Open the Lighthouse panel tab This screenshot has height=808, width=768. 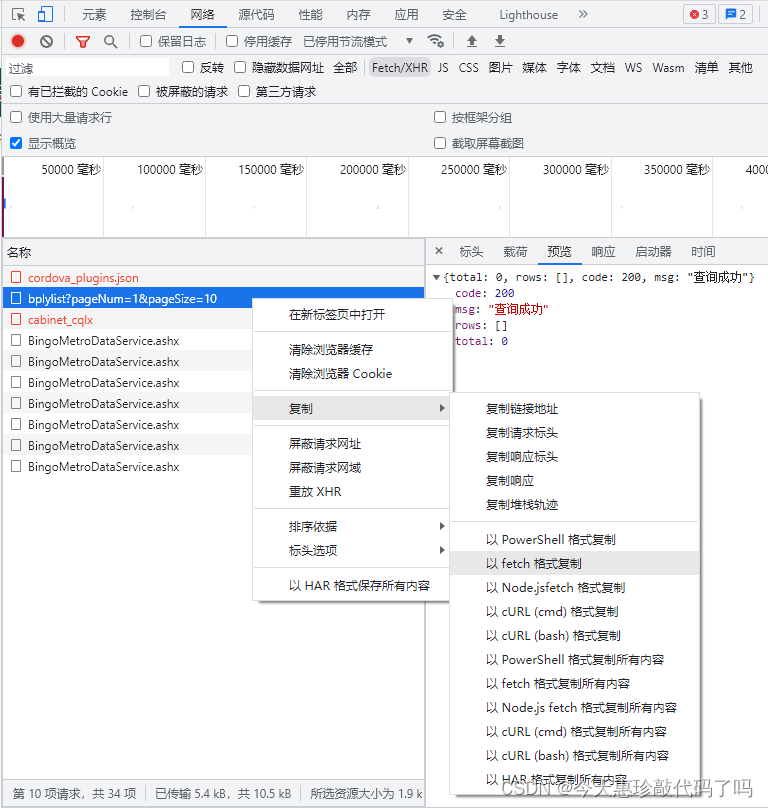(x=528, y=15)
